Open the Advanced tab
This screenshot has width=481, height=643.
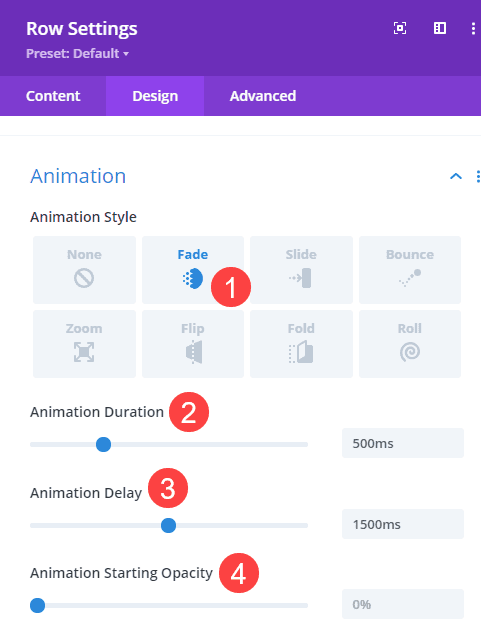click(263, 96)
